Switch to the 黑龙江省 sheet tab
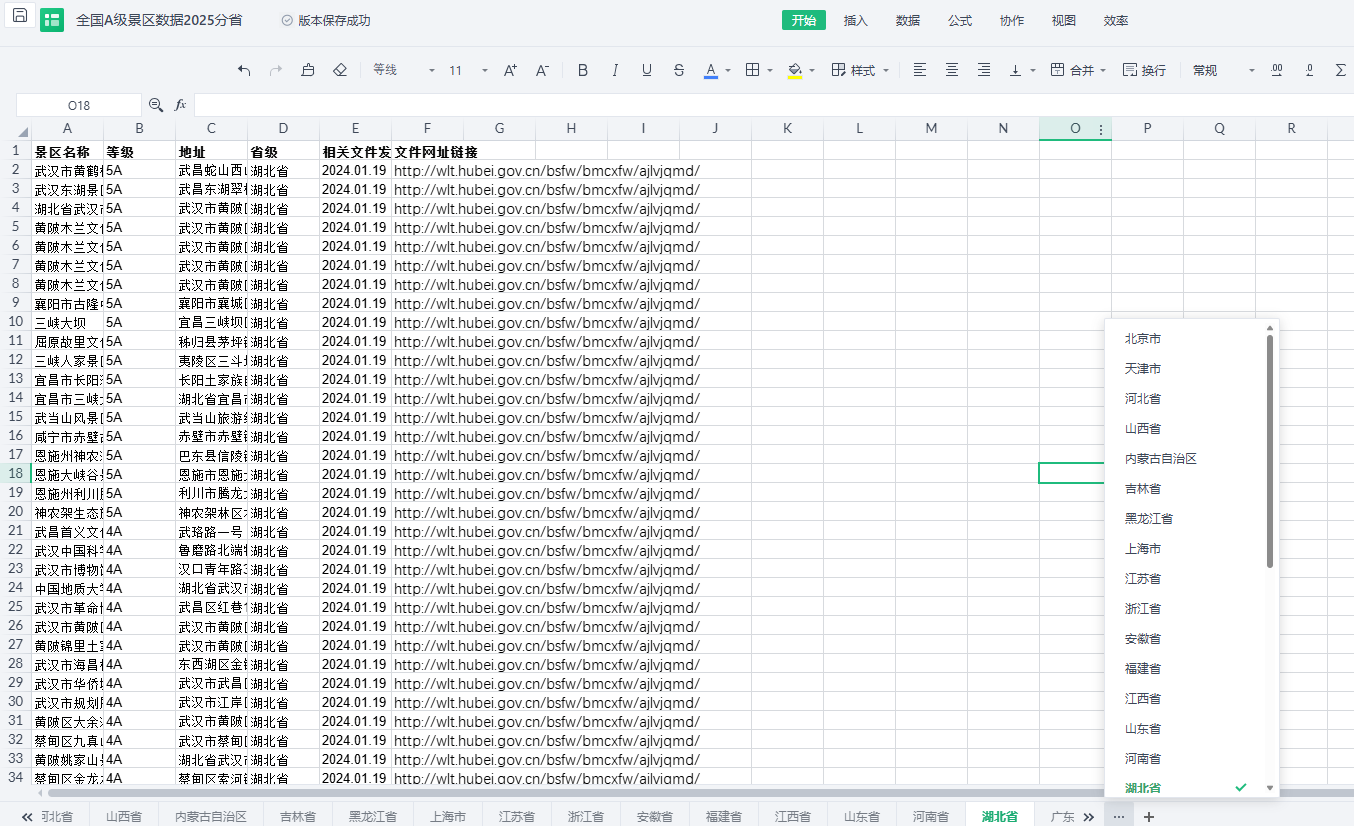1354x826 pixels. pyautogui.click(x=372, y=816)
